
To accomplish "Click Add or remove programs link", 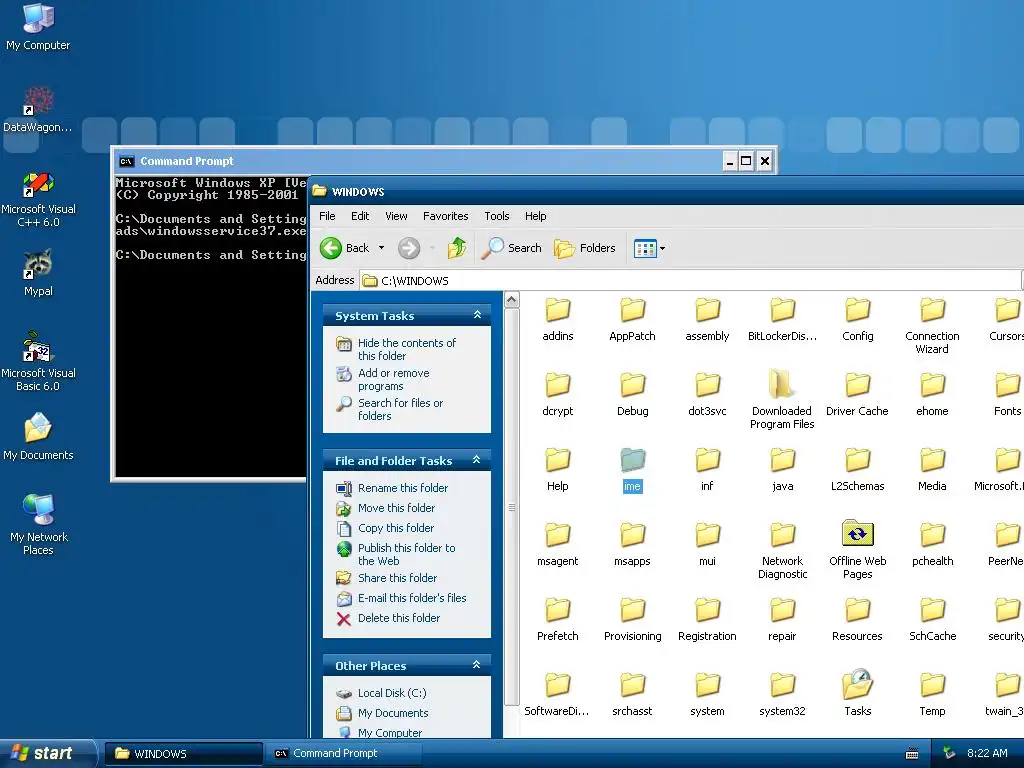I will [x=384, y=379].
